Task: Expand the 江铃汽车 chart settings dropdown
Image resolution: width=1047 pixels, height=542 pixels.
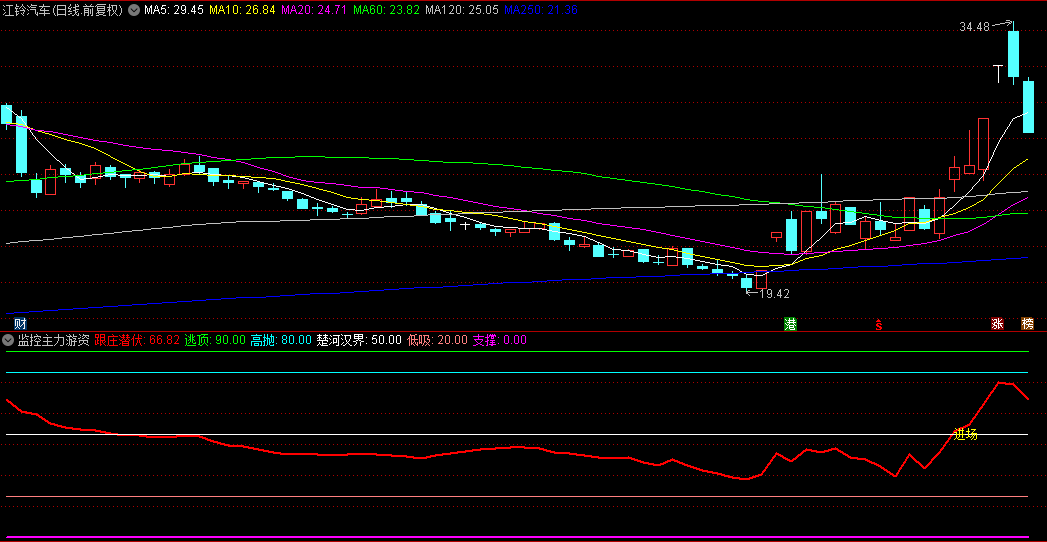Action: [135, 10]
